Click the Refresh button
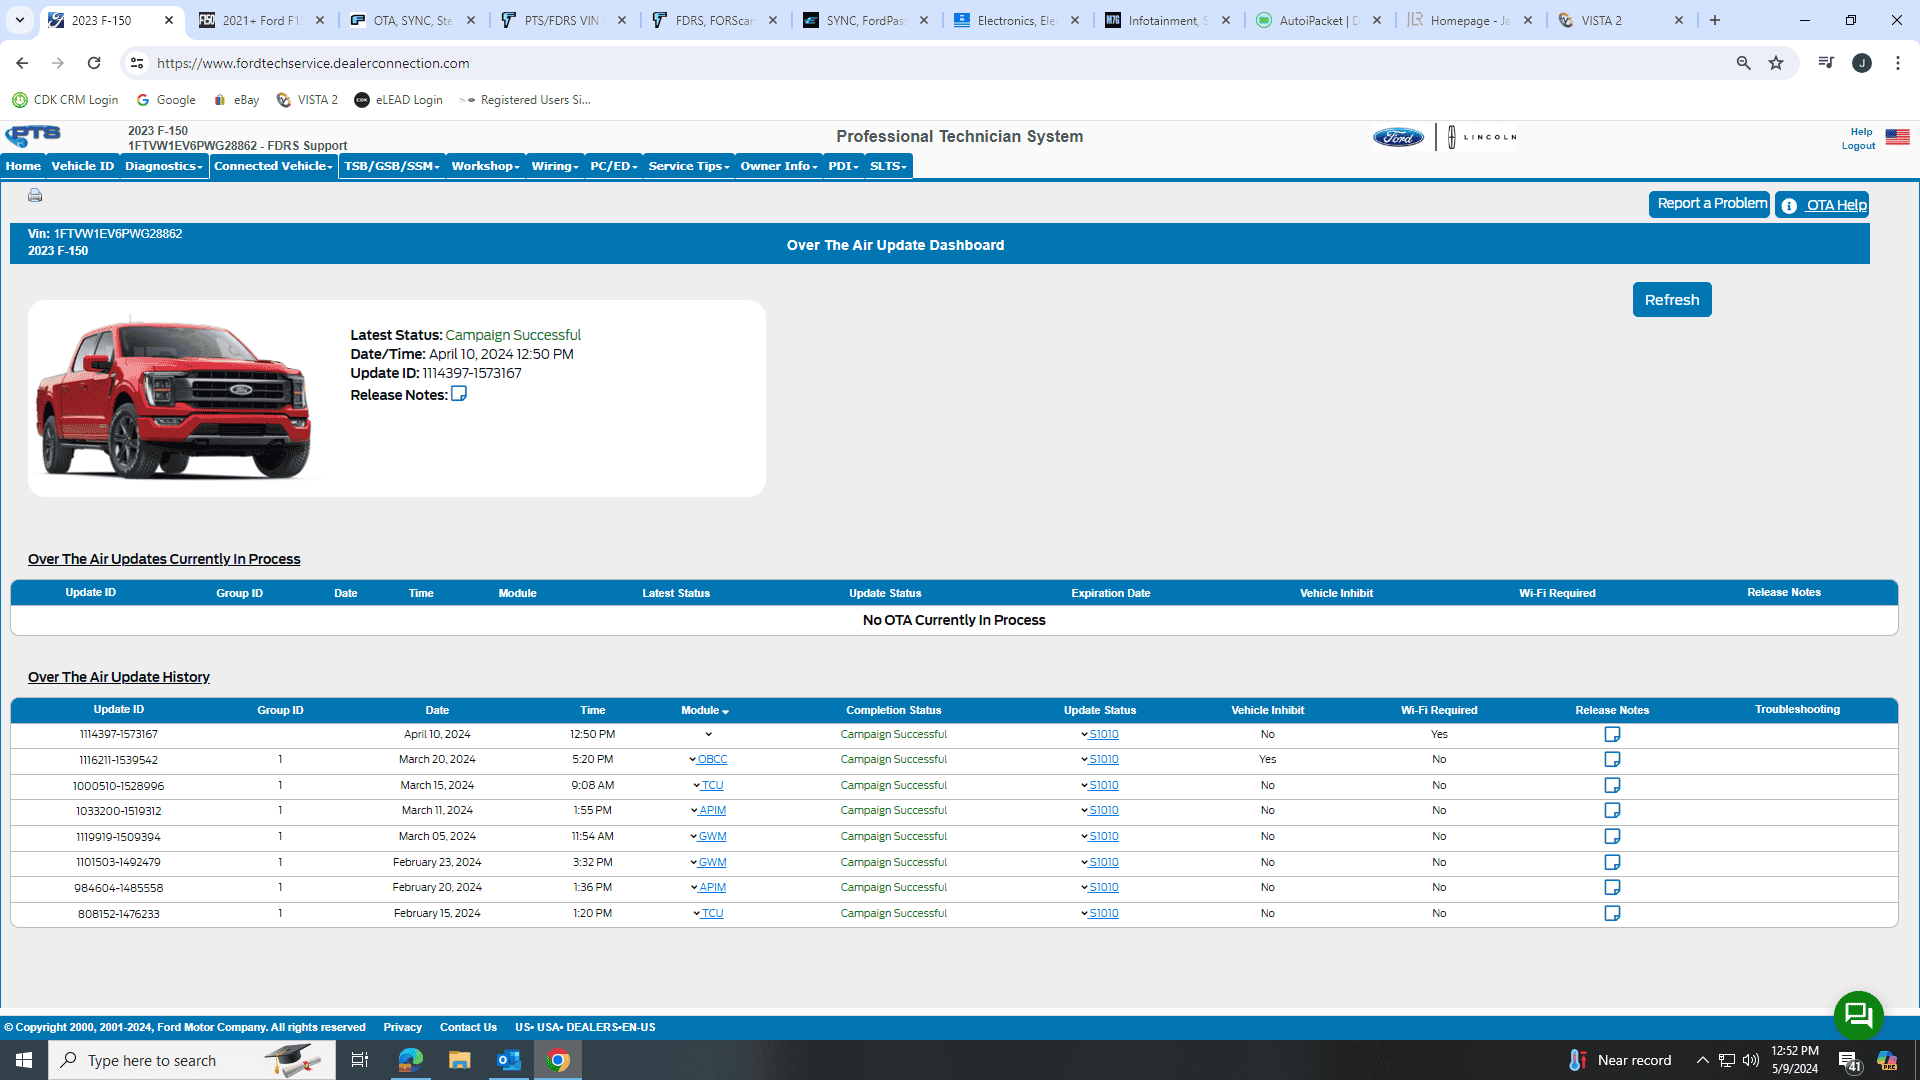 [x=1672, y=300]
